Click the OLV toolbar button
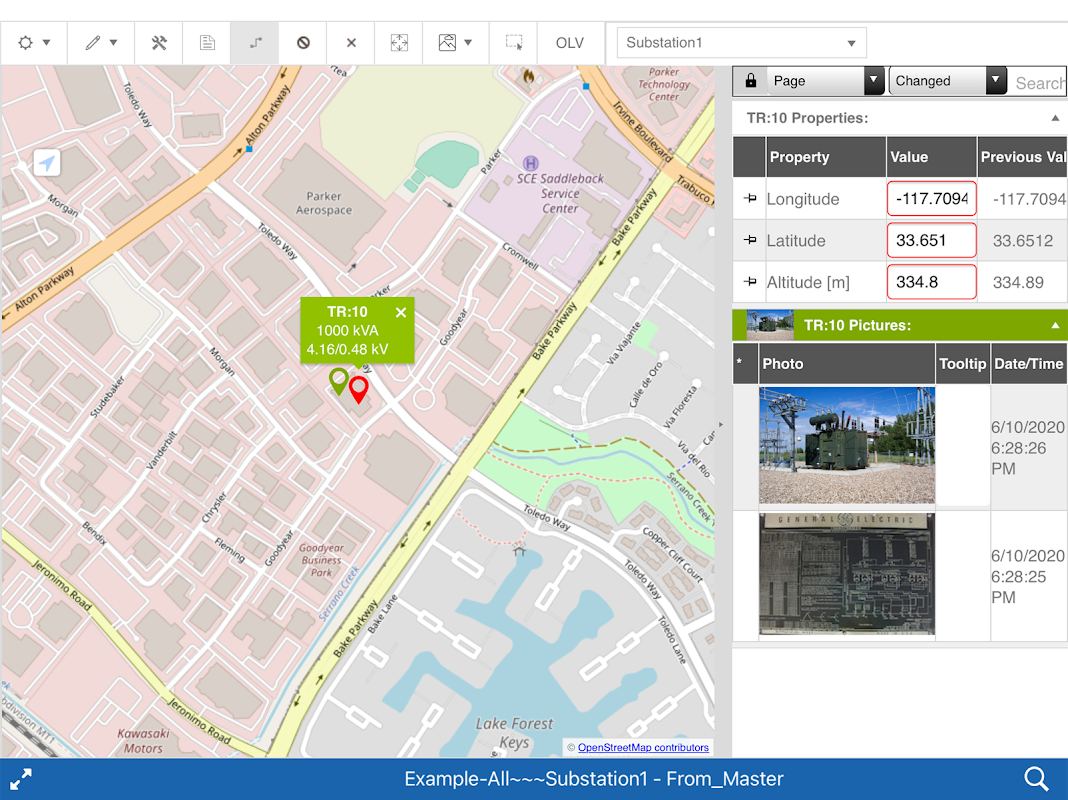The height and width of the screenshot is (800, 1068). 570,43
